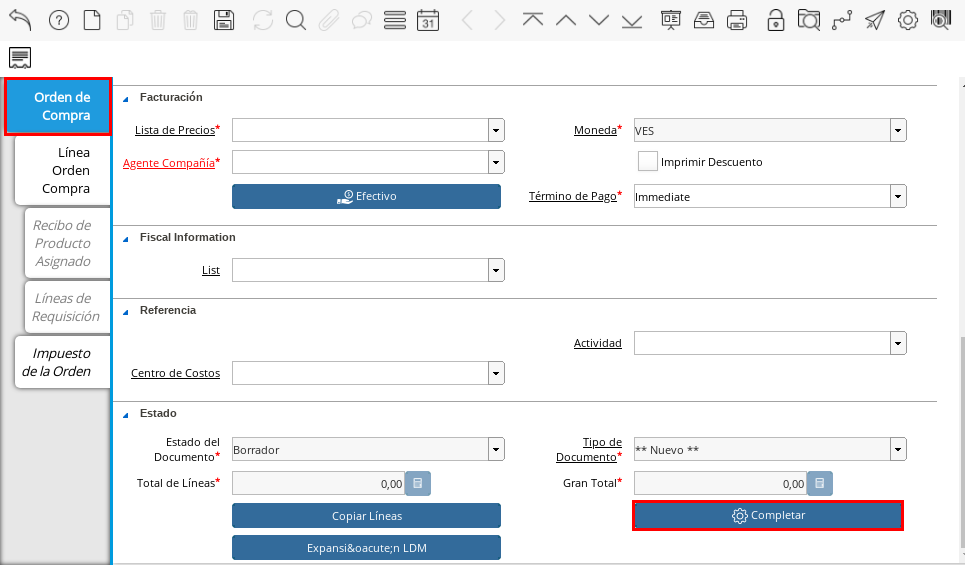The image size is (965, 567).
Task: Go to parent record left chevron
Action: 467,20
